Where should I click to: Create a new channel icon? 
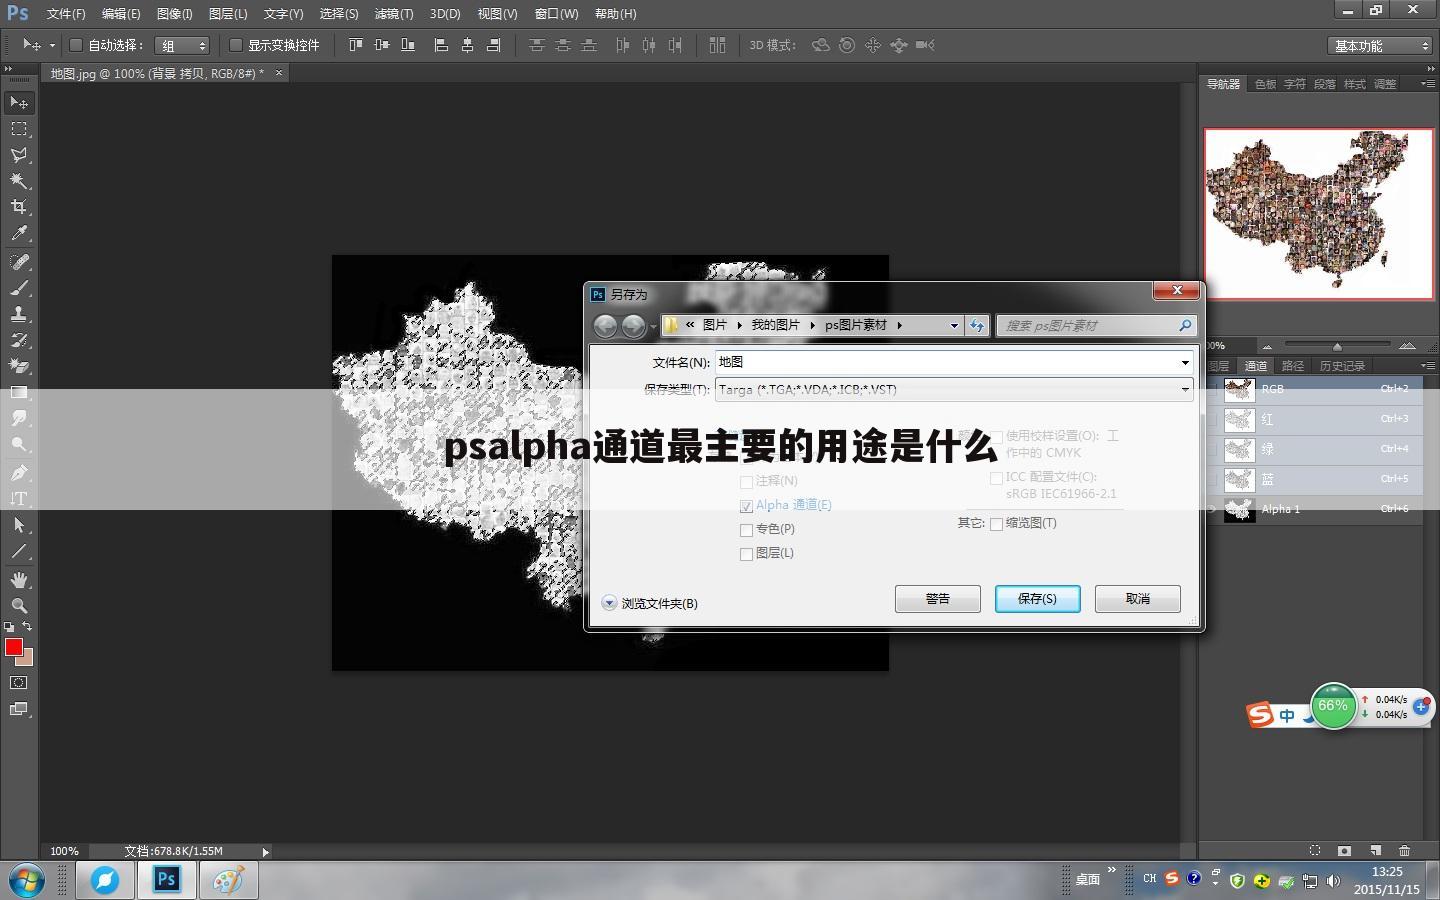pos(1375,851)
